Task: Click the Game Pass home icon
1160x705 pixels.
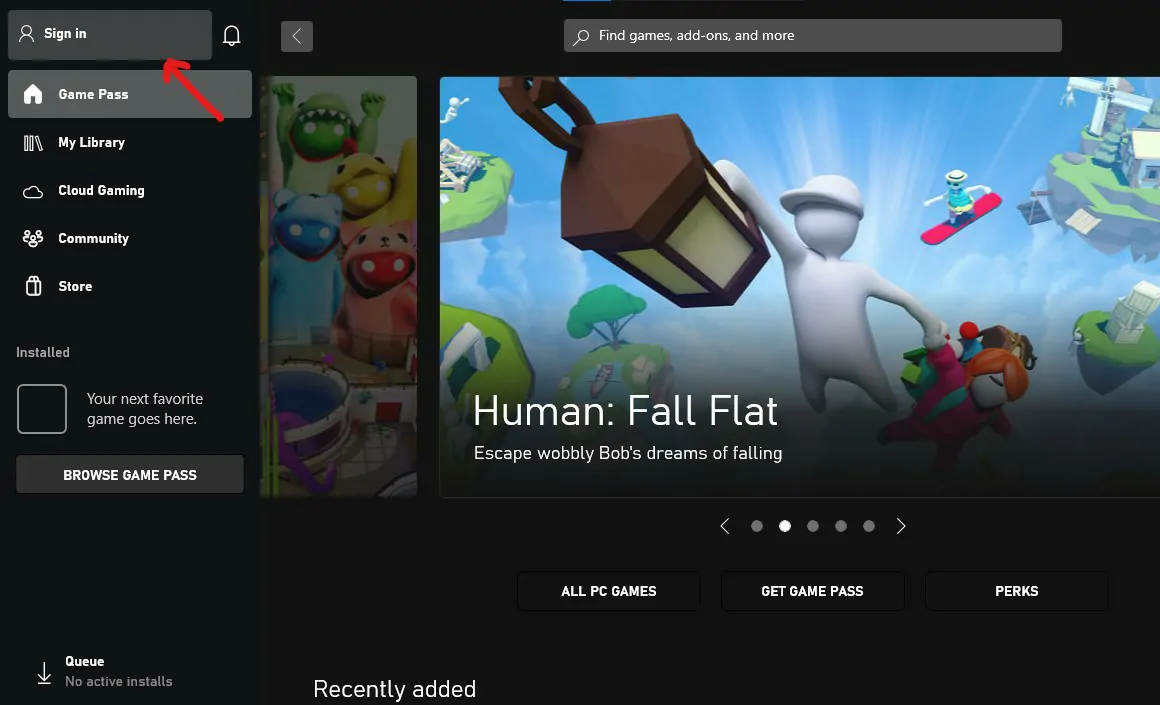Action: pyautogui.click(x=33, y=94)
